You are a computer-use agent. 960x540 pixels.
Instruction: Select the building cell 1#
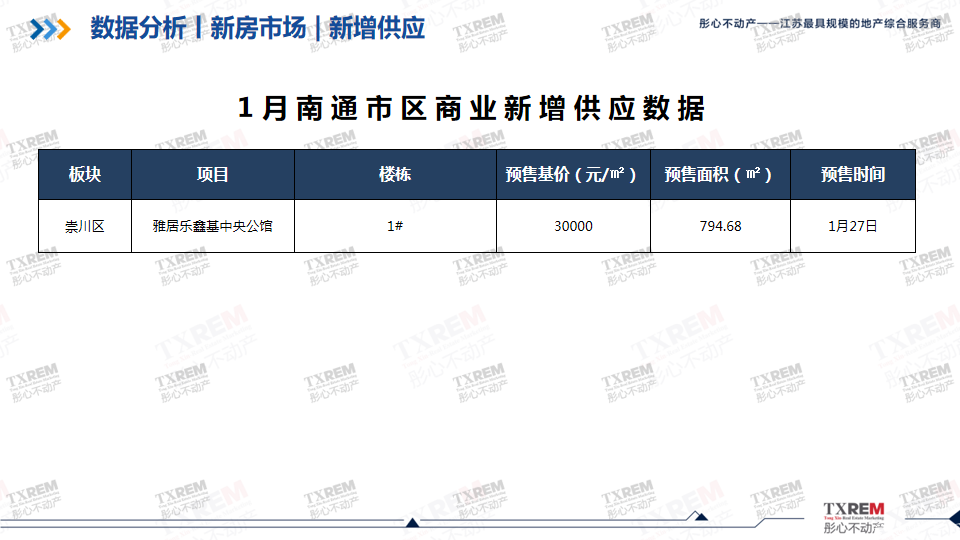click(x=395, y=227)
